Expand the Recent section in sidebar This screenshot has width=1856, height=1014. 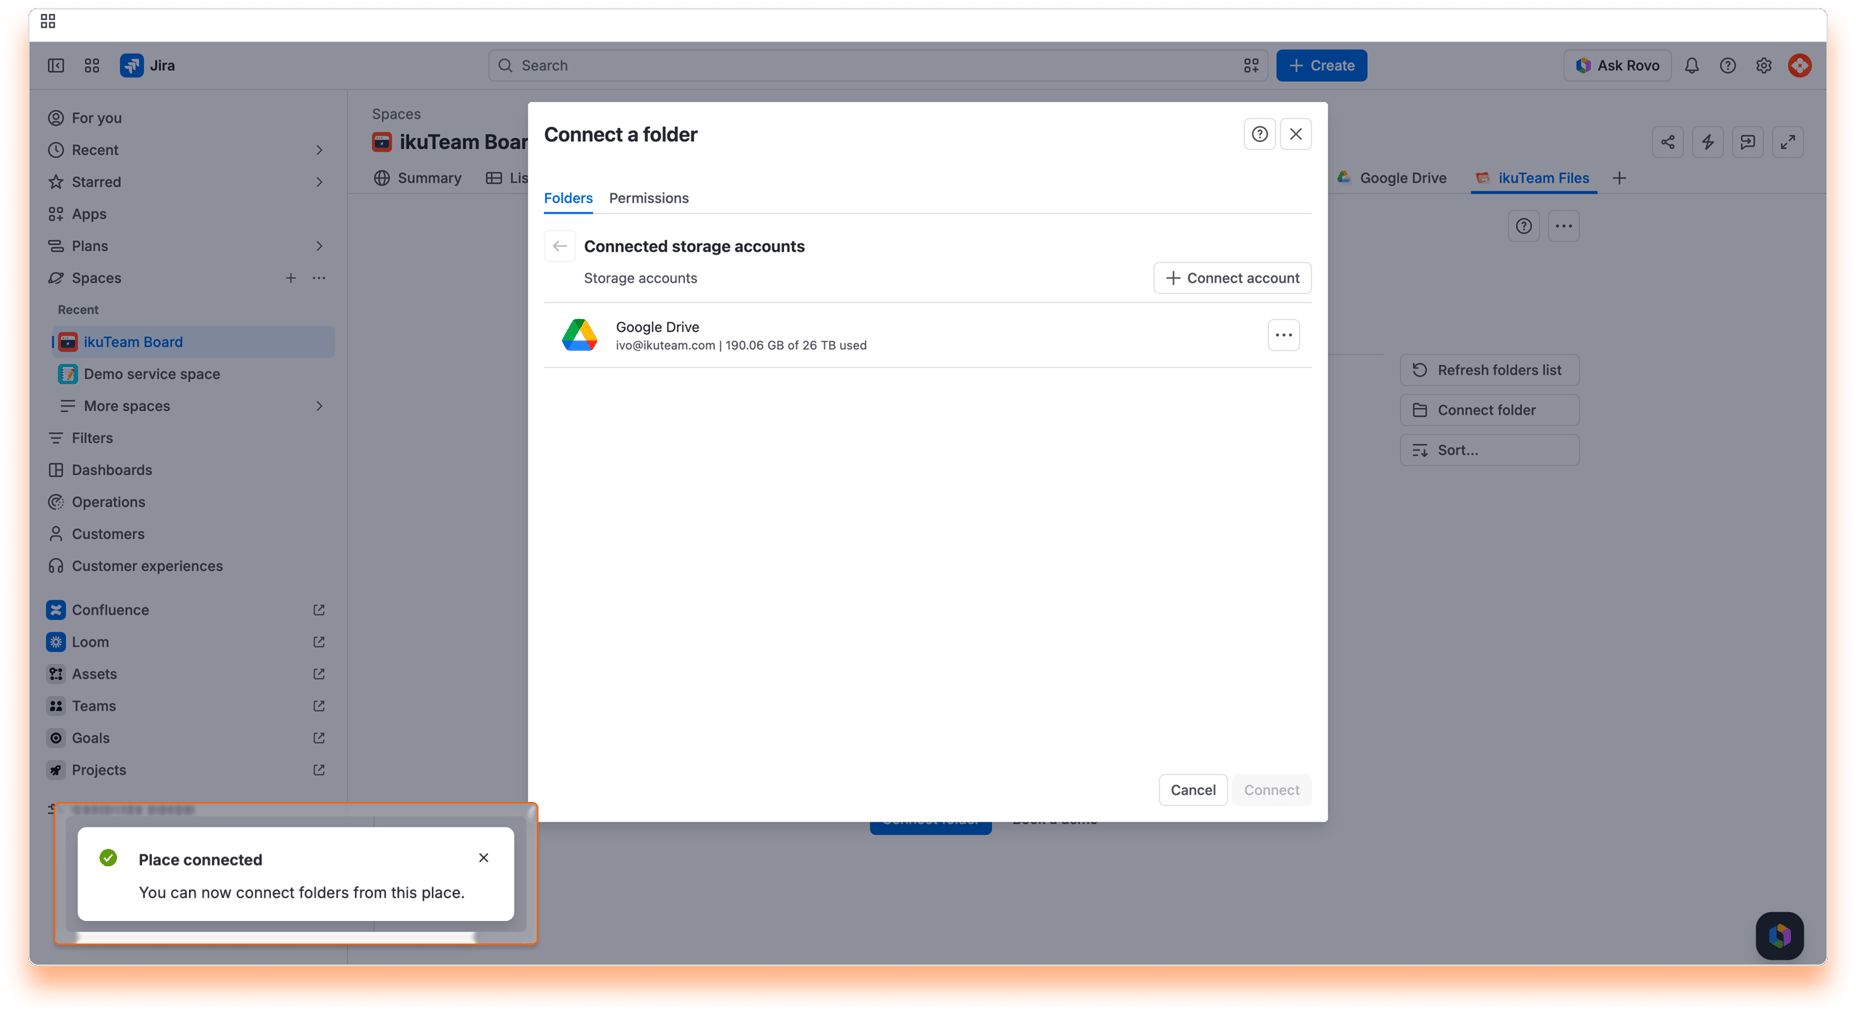click(319, 150)
